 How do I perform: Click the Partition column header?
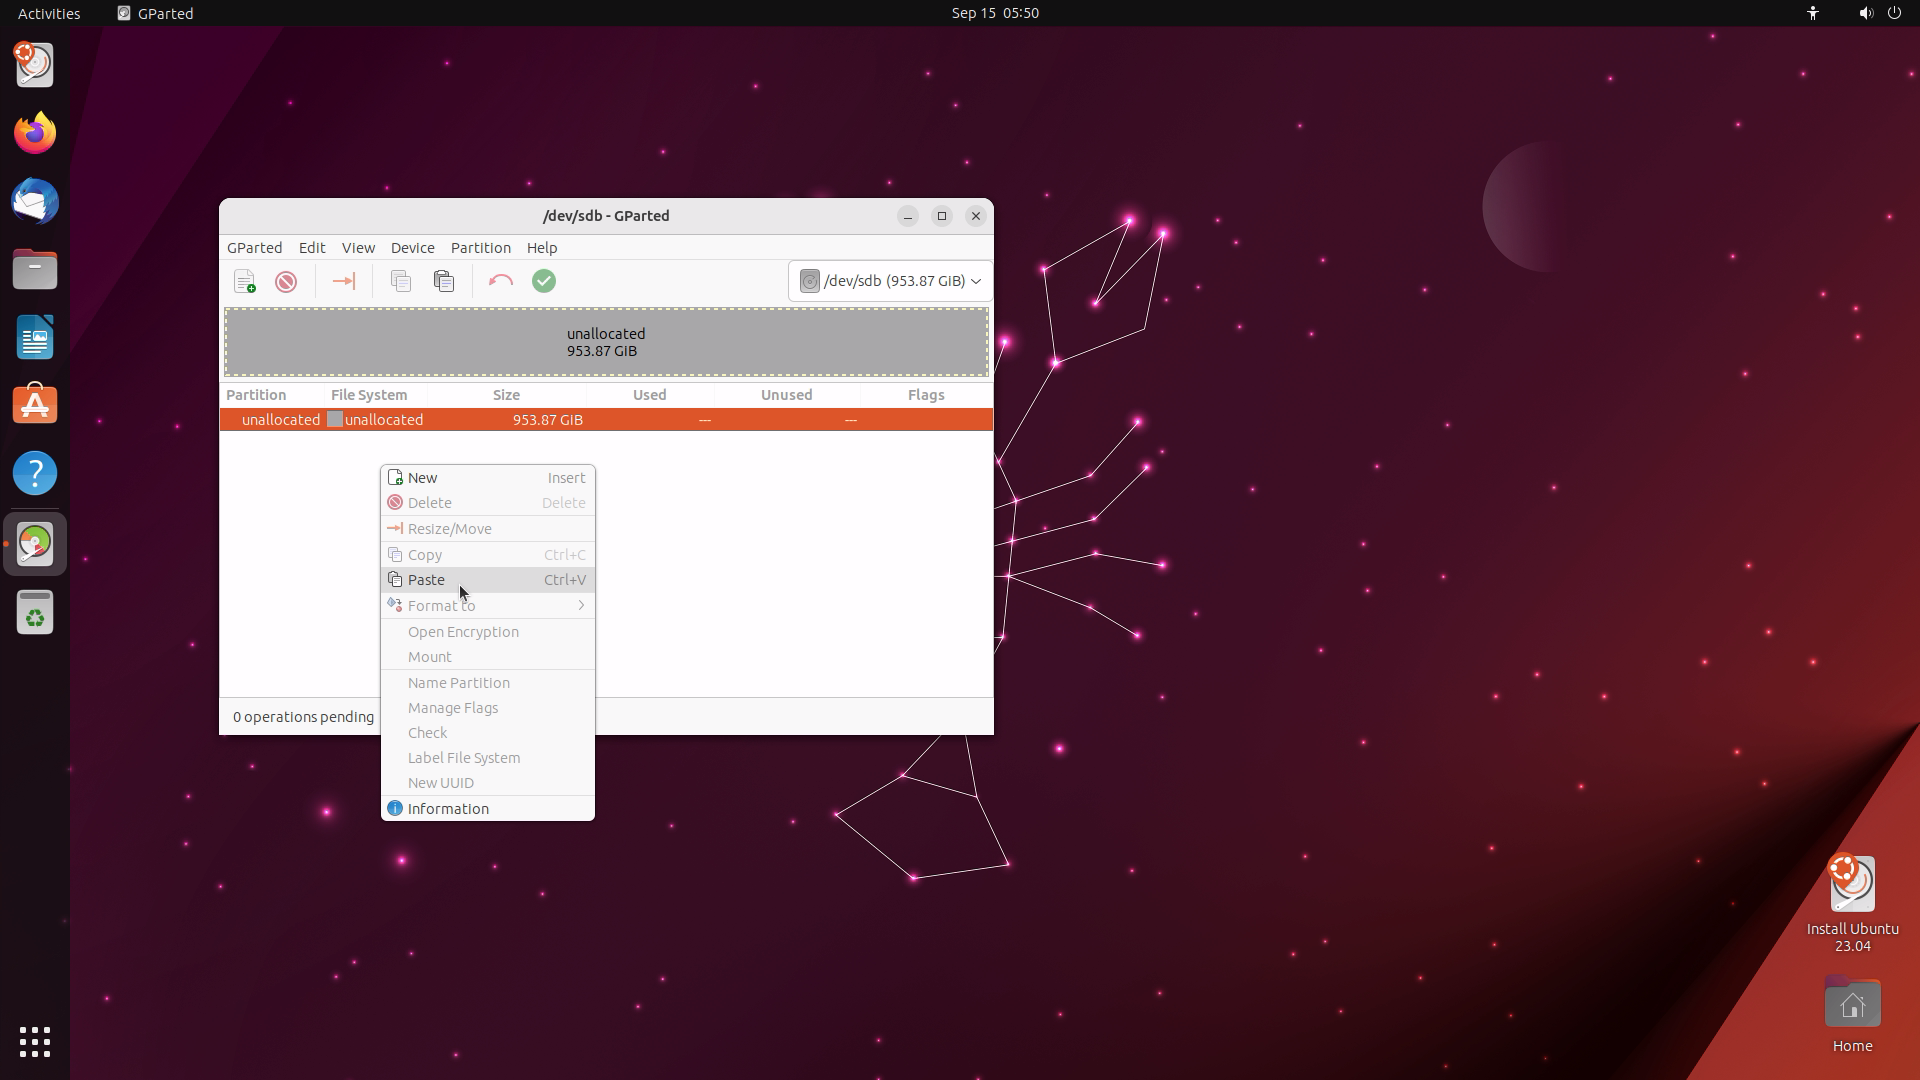[x=271, y=395]
